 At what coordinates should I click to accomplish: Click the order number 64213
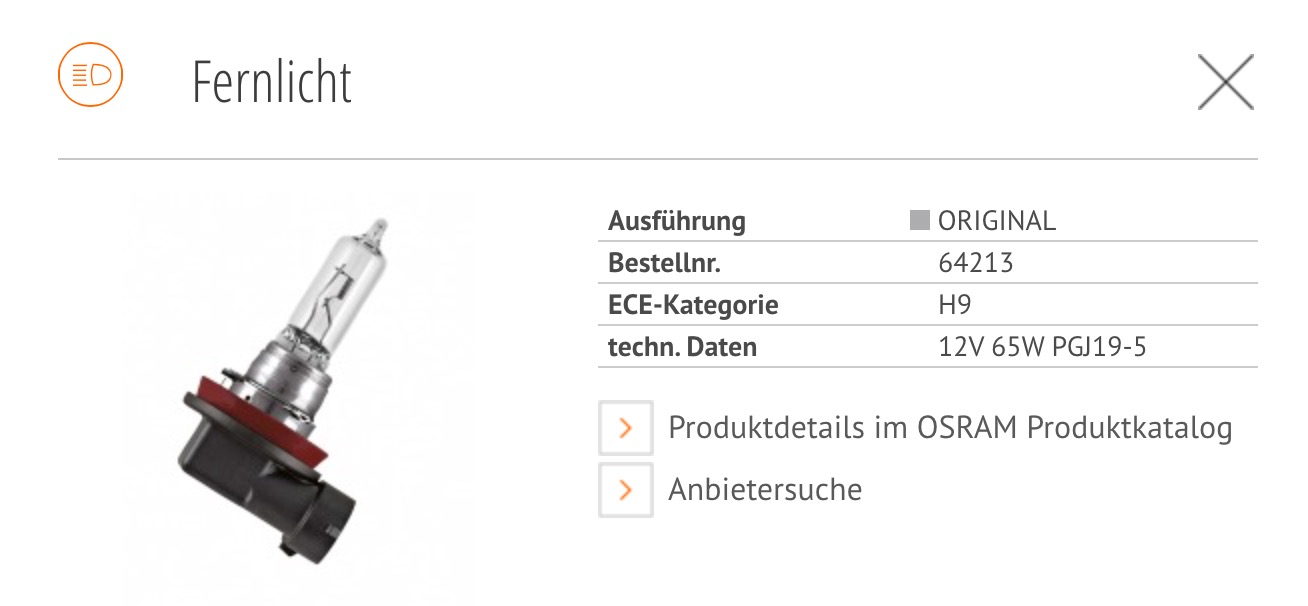coord(976,263)
